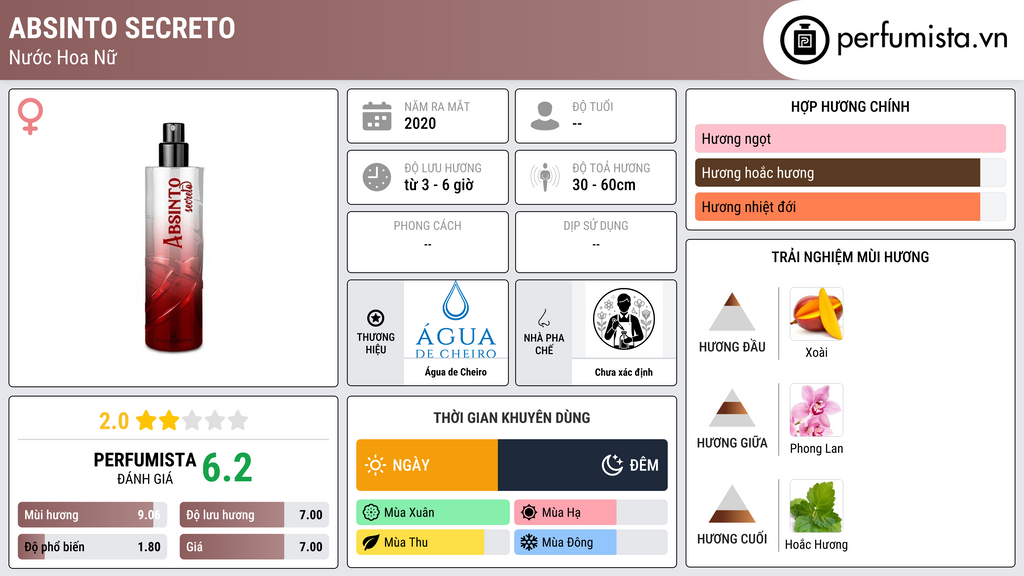Click the Hương ngọt accord bar
The height and width of the screenshot is (576, 1024).
coord(850,138)
